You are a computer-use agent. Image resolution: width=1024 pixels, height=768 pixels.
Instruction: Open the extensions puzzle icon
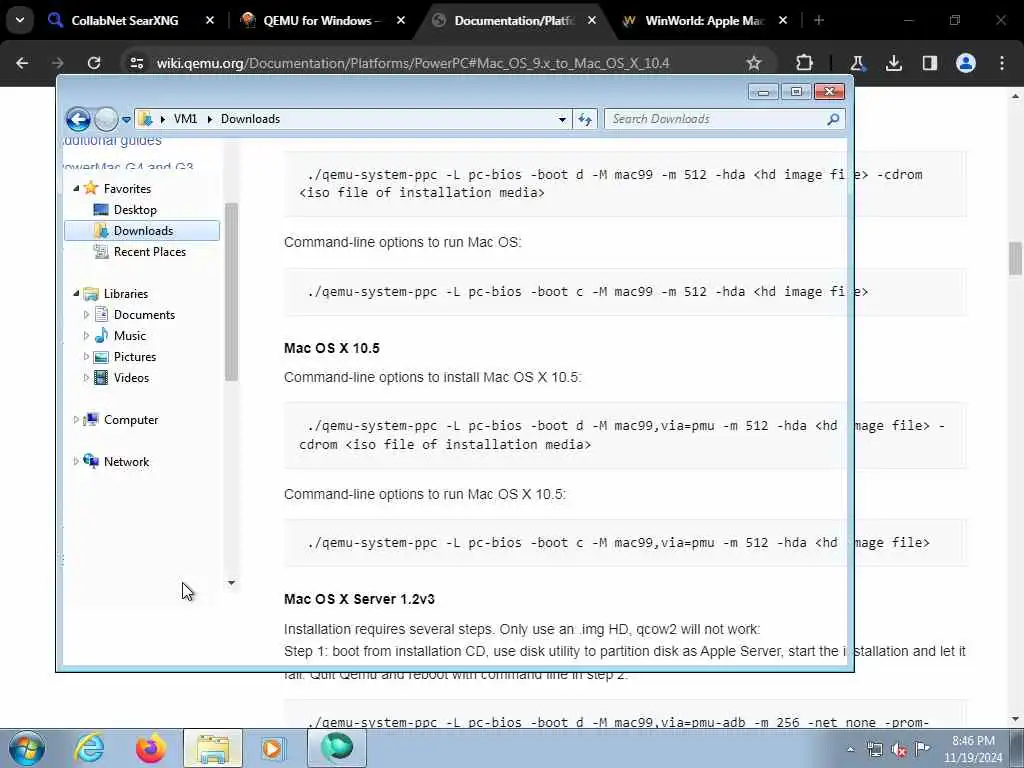click(x=805, y=63)
